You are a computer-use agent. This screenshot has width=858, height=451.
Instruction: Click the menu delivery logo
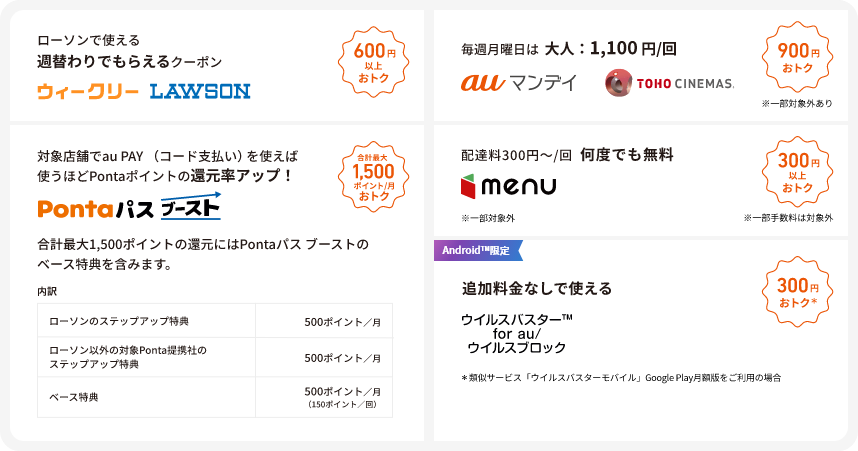[x=508, y=186]
